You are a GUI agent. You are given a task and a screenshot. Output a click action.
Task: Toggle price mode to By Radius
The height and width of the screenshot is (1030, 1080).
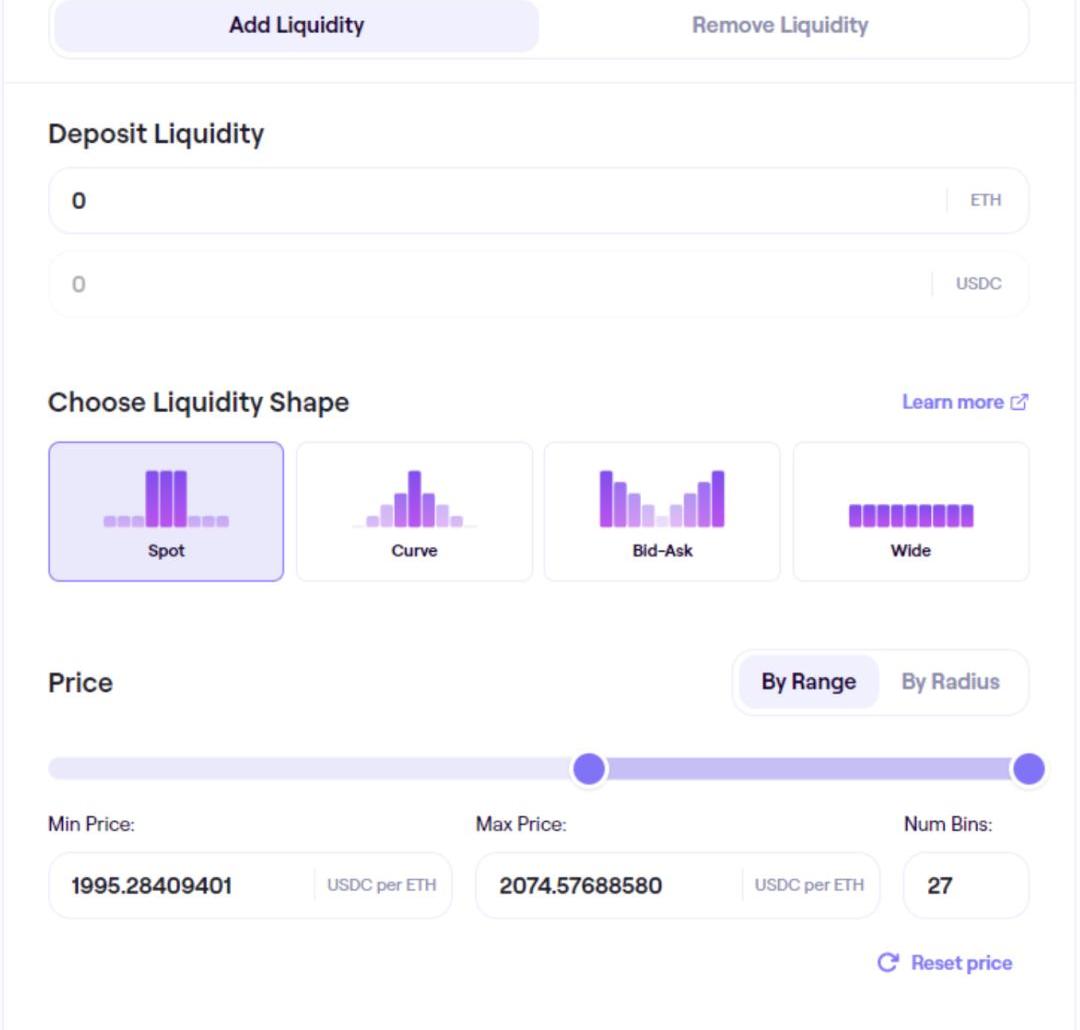950,682
